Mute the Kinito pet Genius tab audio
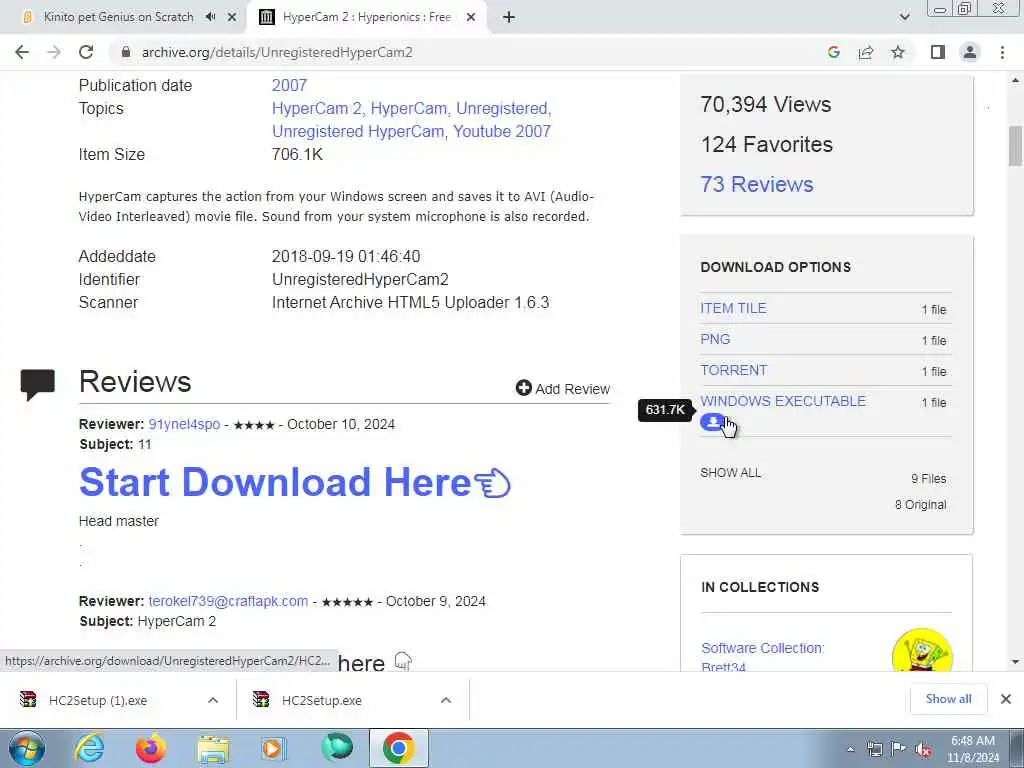The width and height of the screenshot is (1024, 768). [210, 17]
